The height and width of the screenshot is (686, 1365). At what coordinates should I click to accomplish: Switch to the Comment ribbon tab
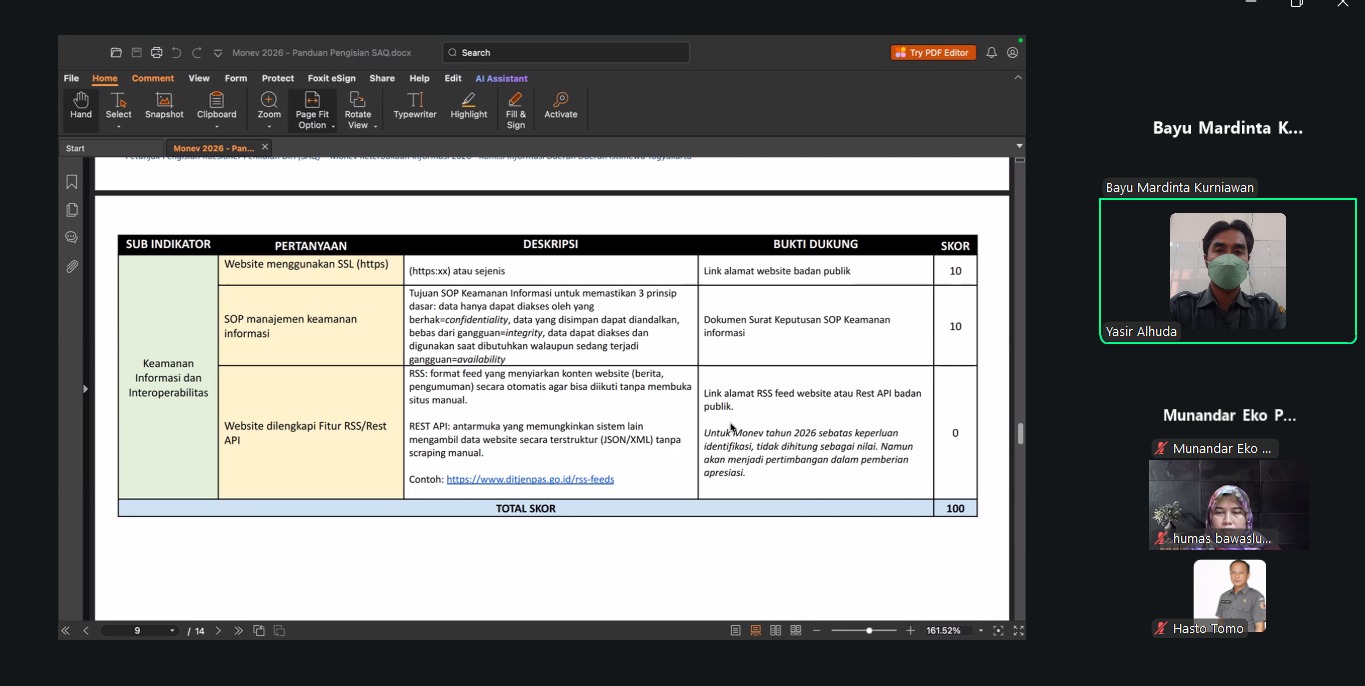click(153, 78)
